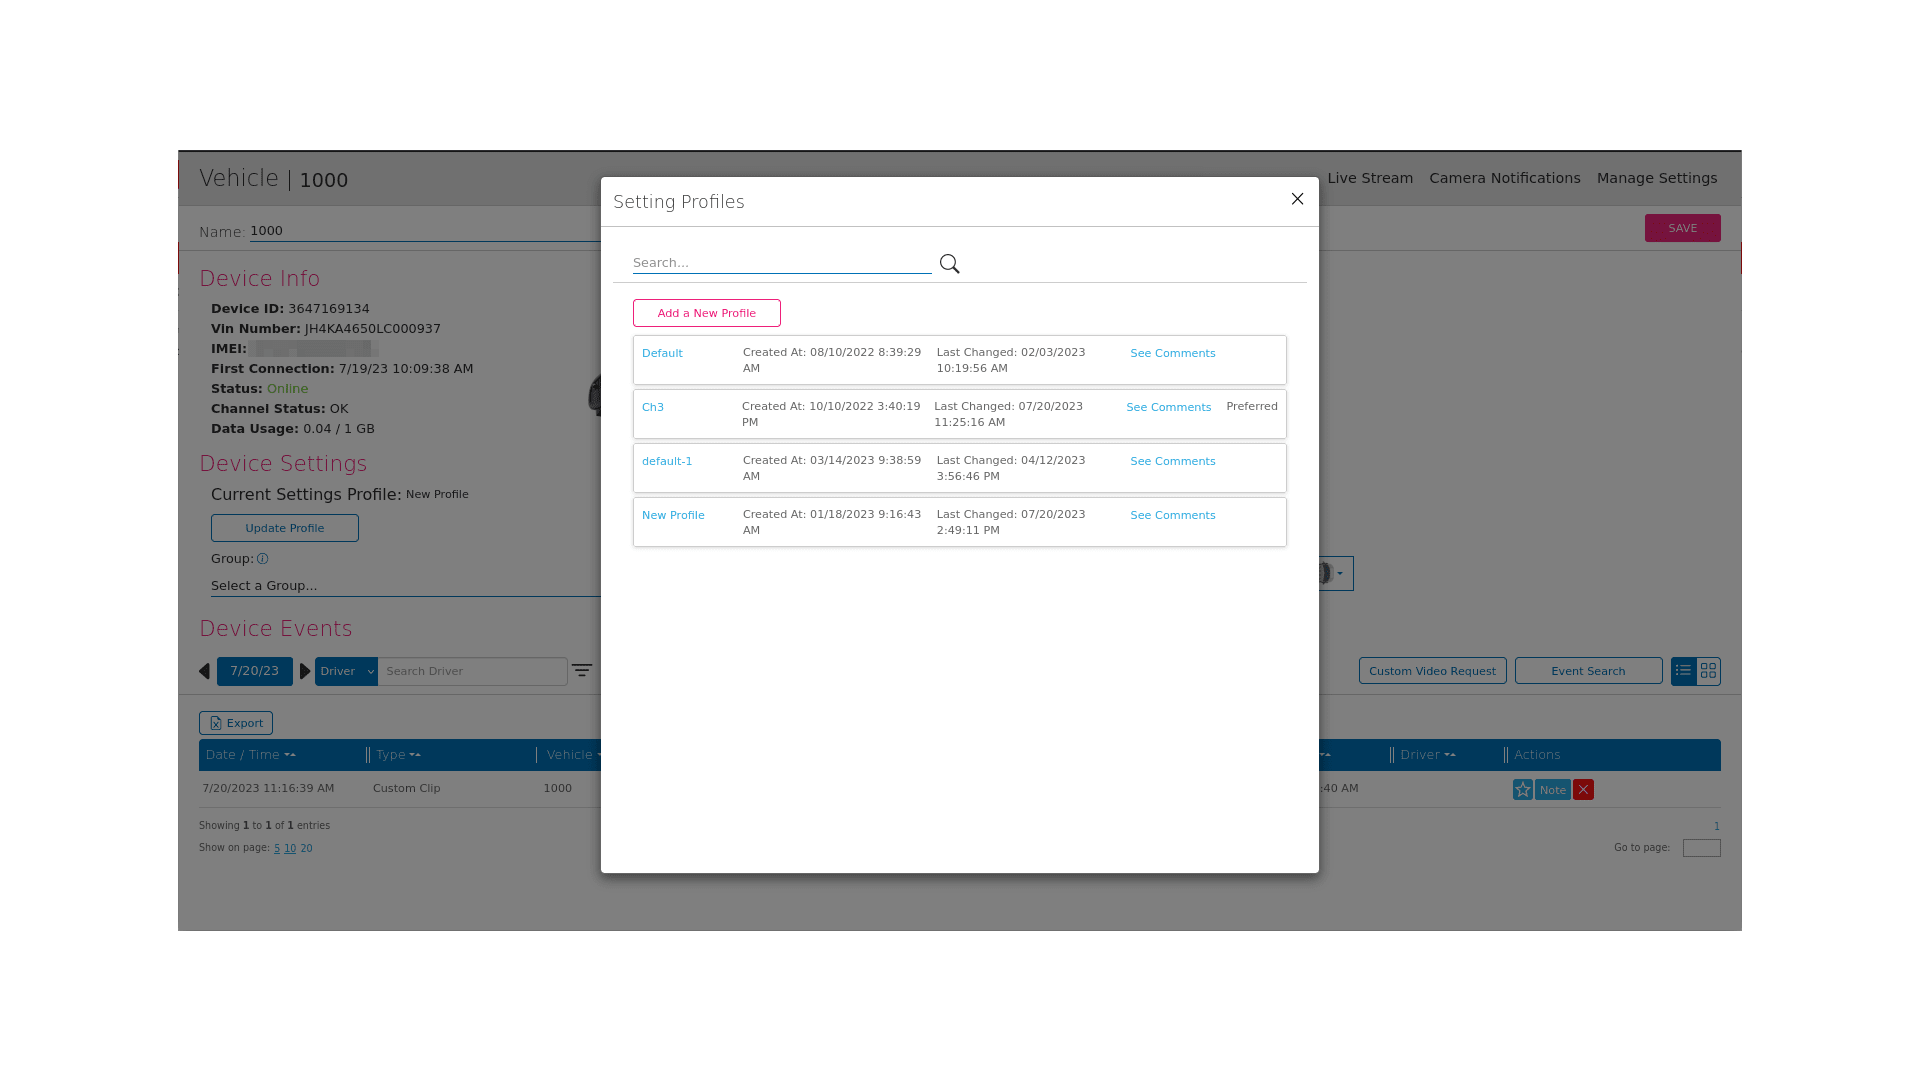Viewport: 1920px width, 1080px height.
Task: Open See Comments for Ch3 profile
Action: 1168,407
